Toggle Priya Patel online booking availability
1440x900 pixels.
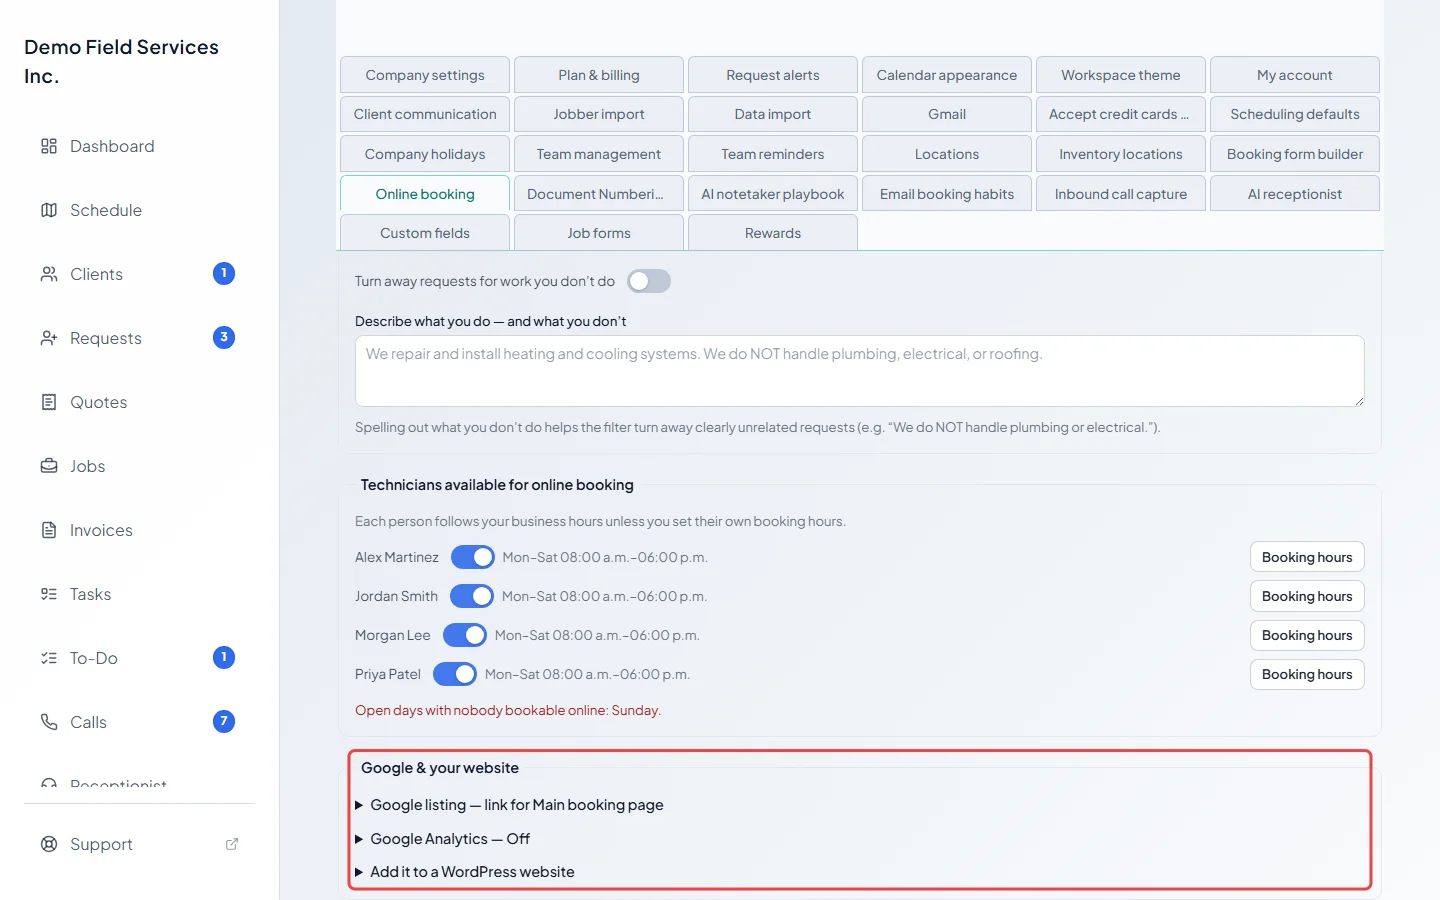[455, 674]
